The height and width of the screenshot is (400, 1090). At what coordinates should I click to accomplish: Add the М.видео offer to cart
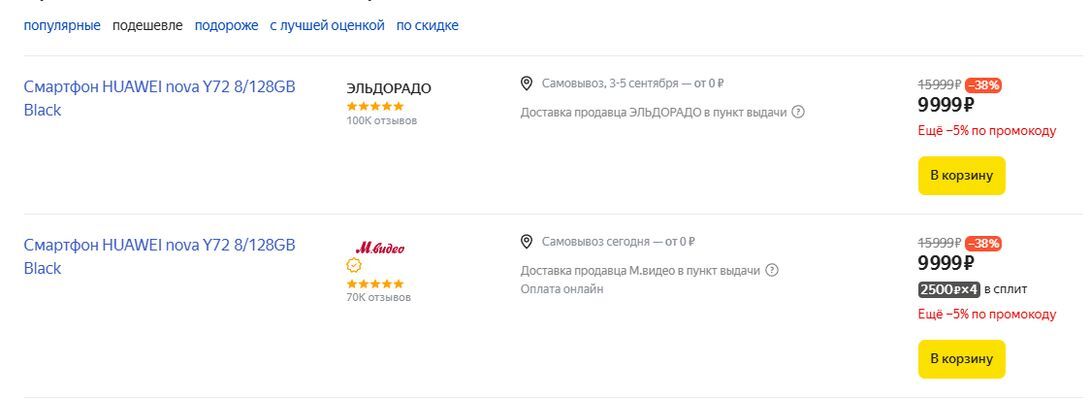coord(961,359)
